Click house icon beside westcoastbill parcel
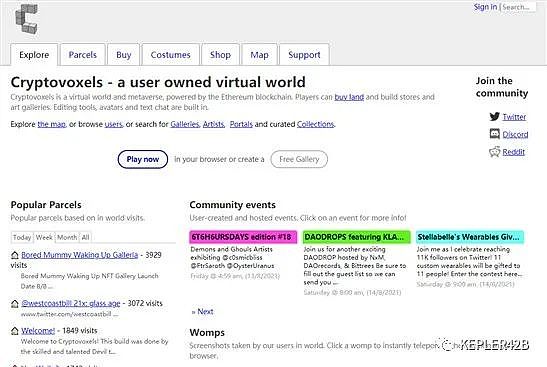The image size is (547, 367). click(x=15, y=304)
